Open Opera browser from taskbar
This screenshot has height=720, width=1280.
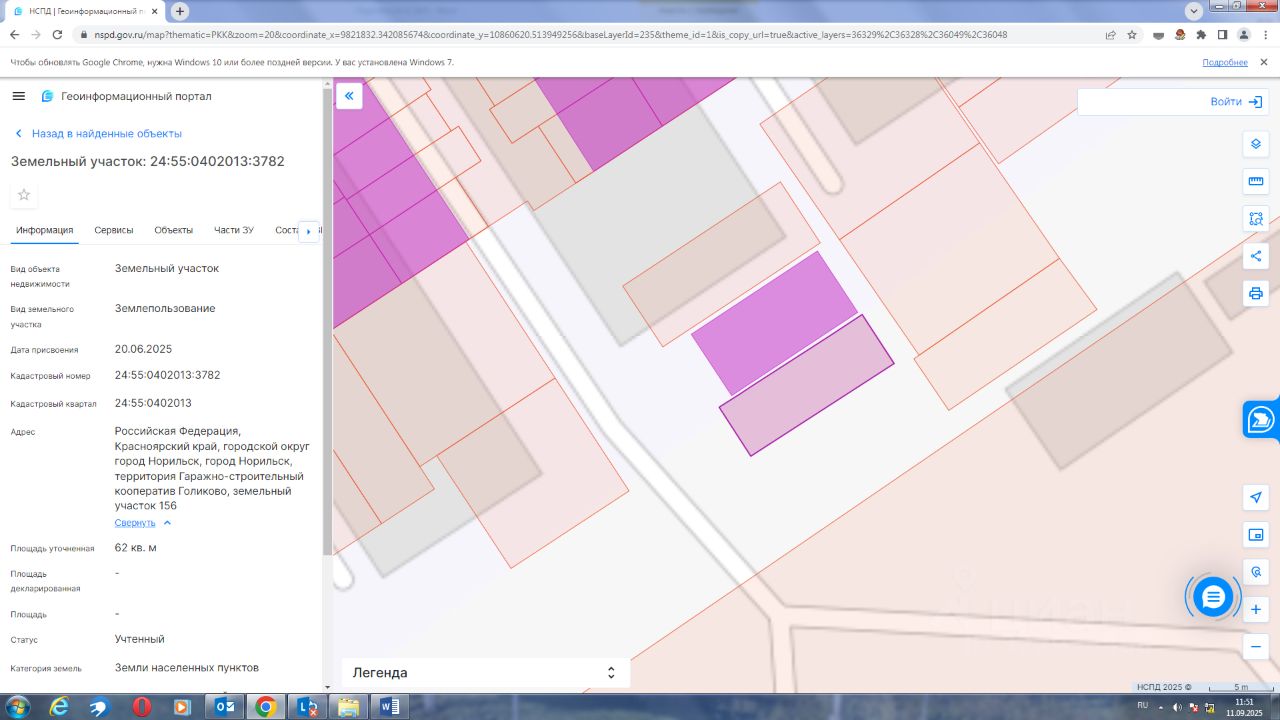(142, 707)
